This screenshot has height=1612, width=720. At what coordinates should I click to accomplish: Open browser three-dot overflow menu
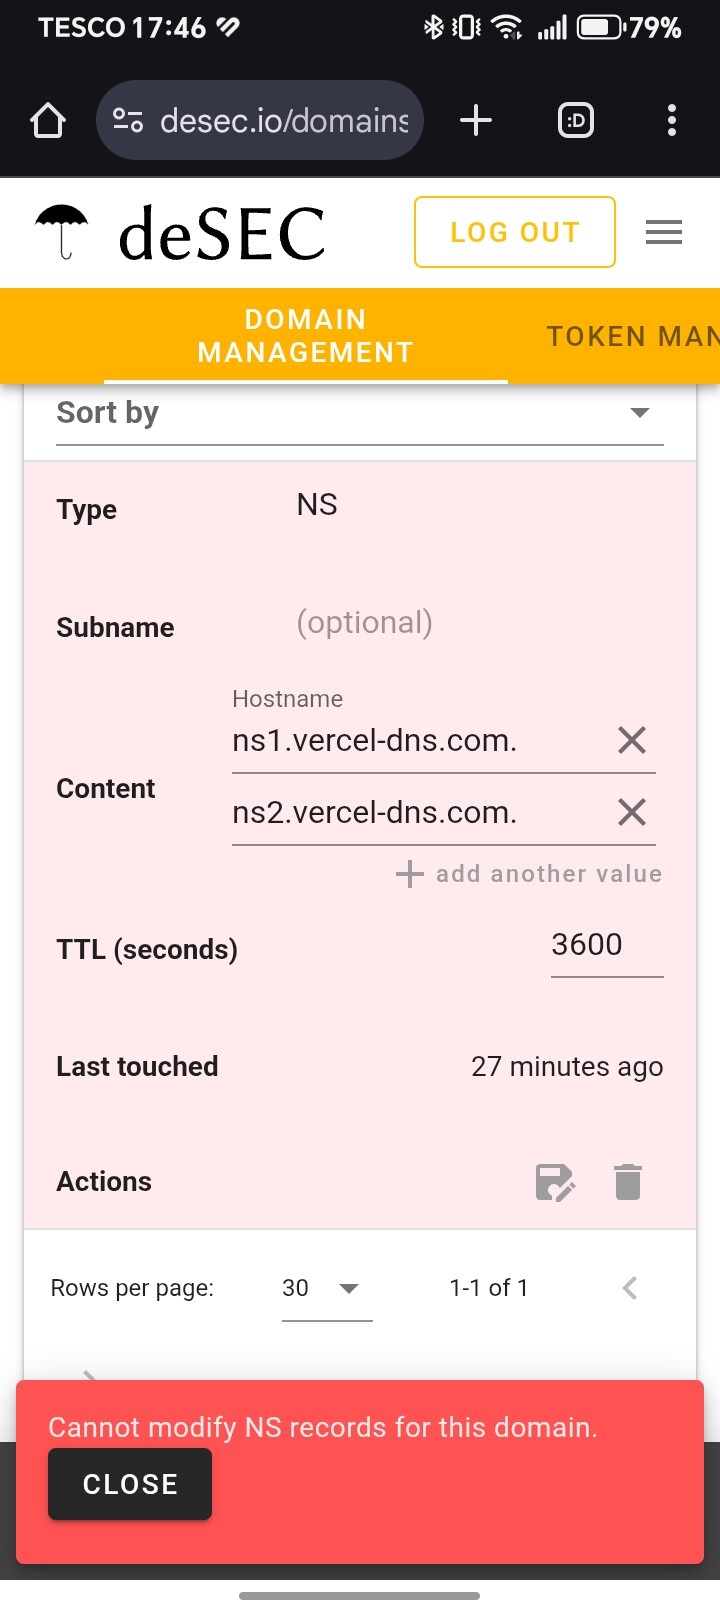click(x=671, y=121)
